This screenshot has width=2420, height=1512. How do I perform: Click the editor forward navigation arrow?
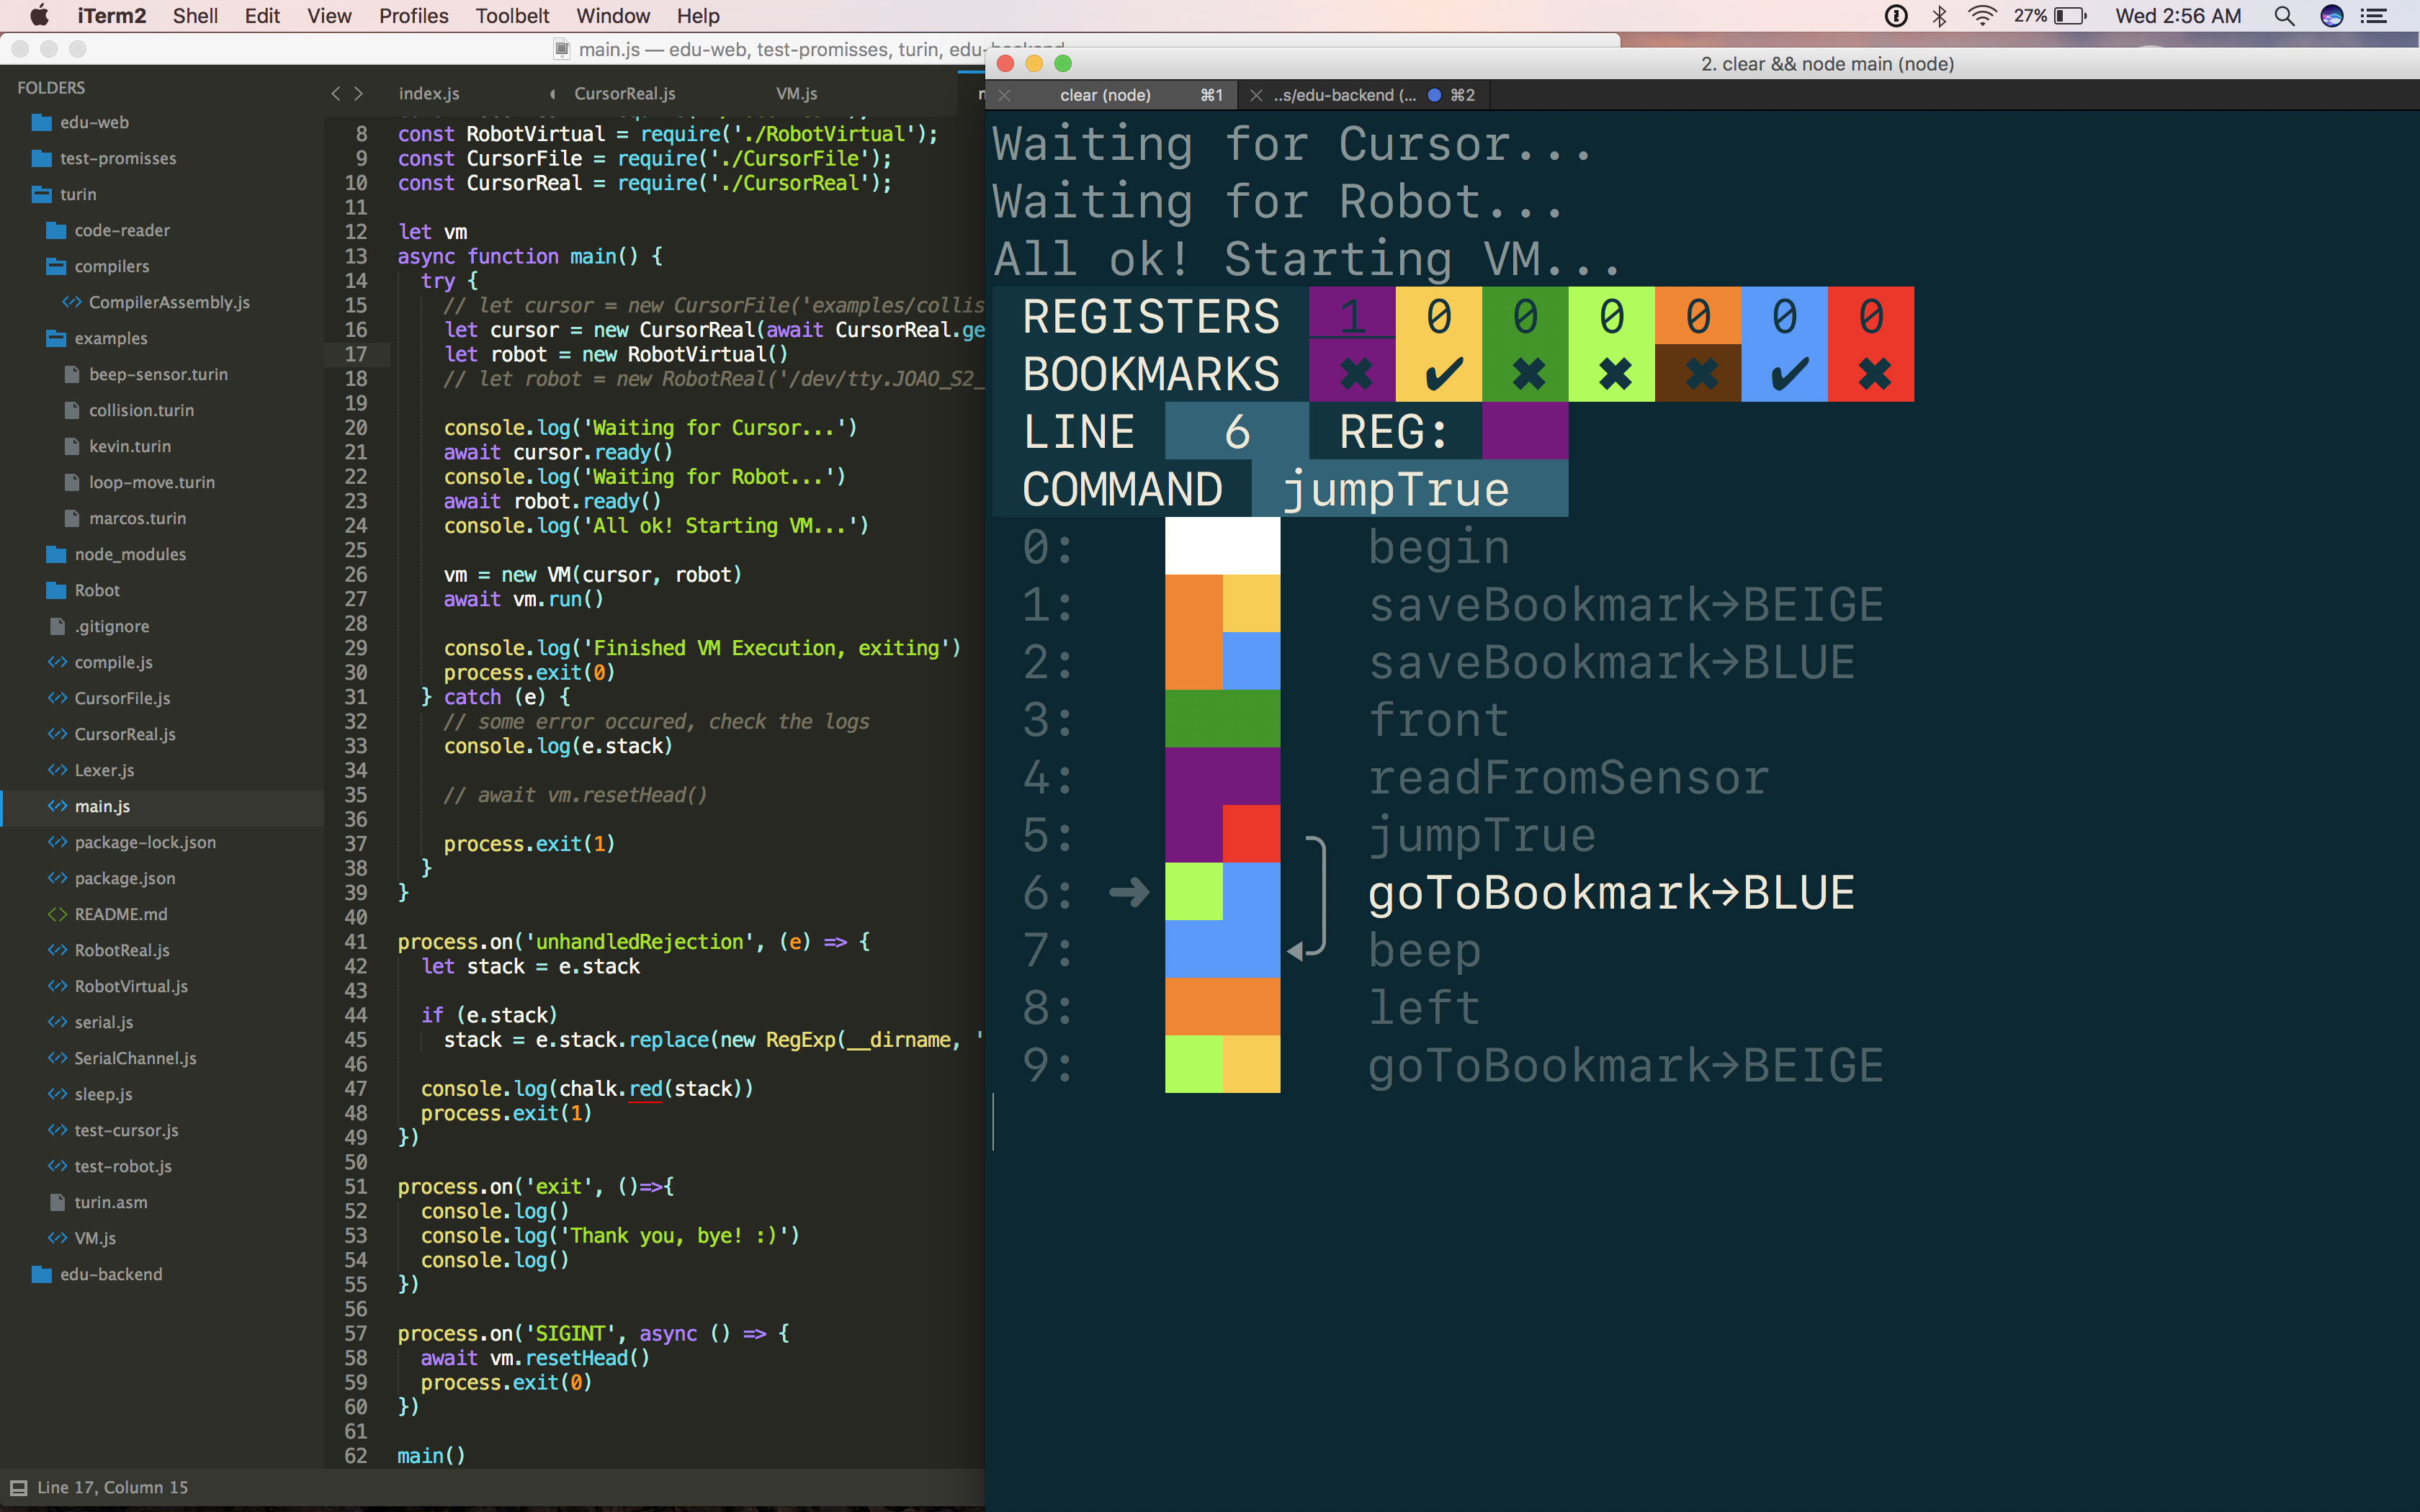pos(359,93)
